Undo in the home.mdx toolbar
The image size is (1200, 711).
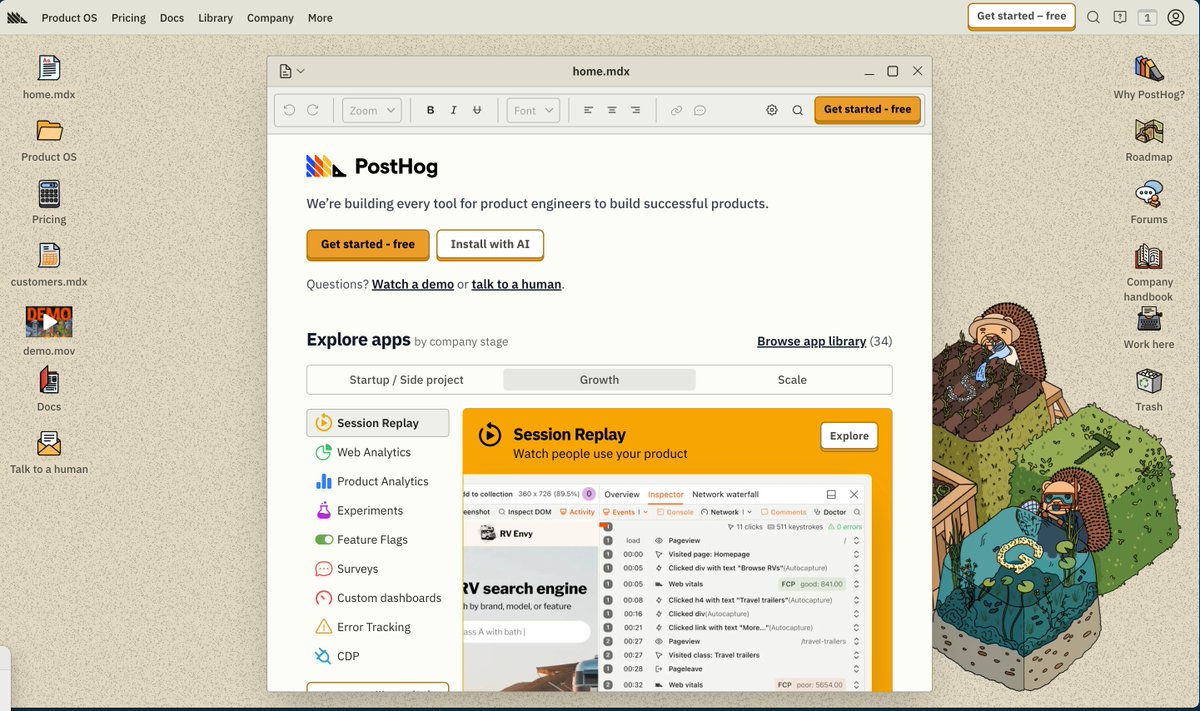coord(289,110)
